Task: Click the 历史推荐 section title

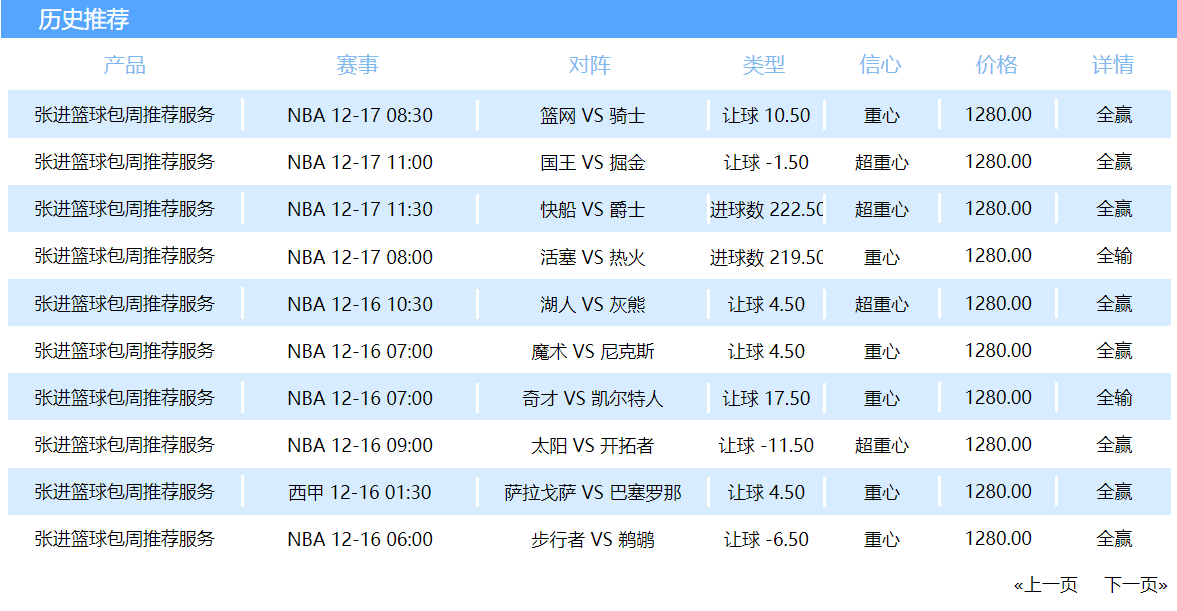Action: click(83, 19)
